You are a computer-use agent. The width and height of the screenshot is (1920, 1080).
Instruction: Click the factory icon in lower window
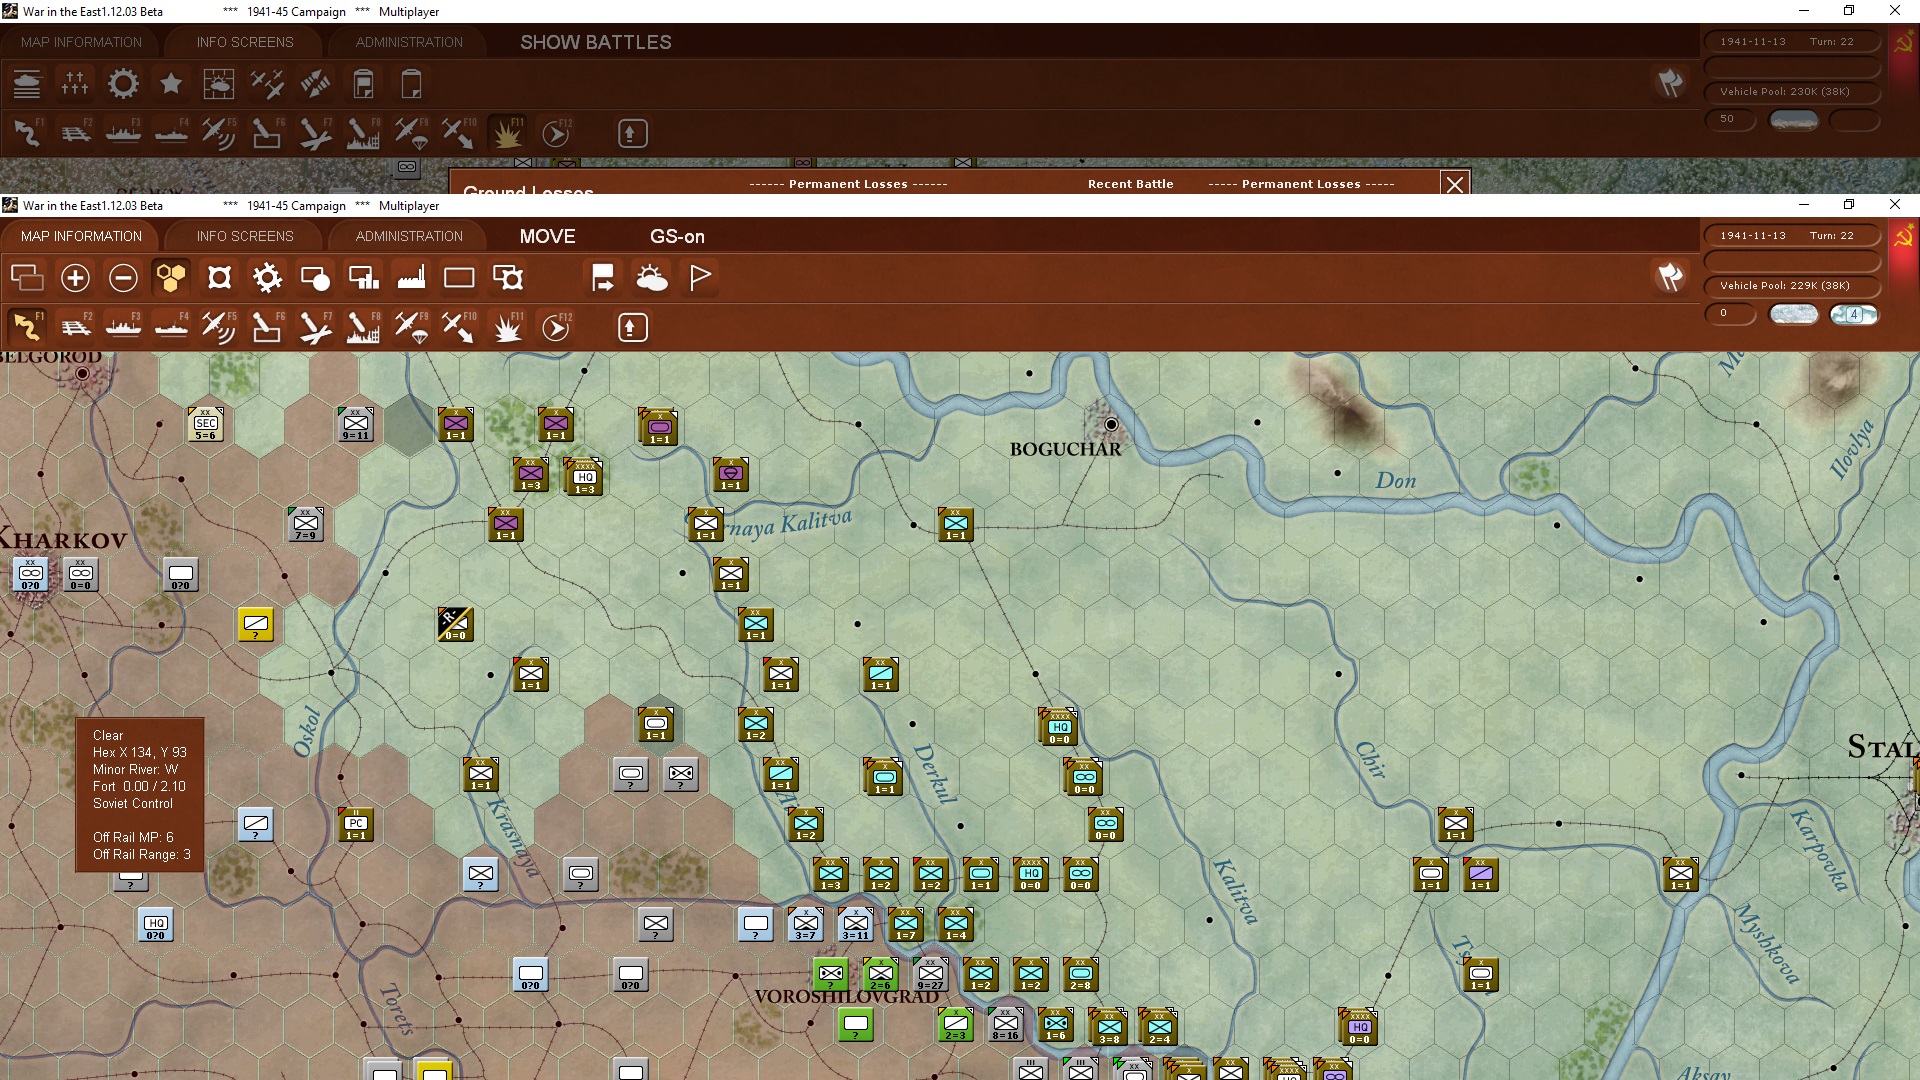click(411, 278)
